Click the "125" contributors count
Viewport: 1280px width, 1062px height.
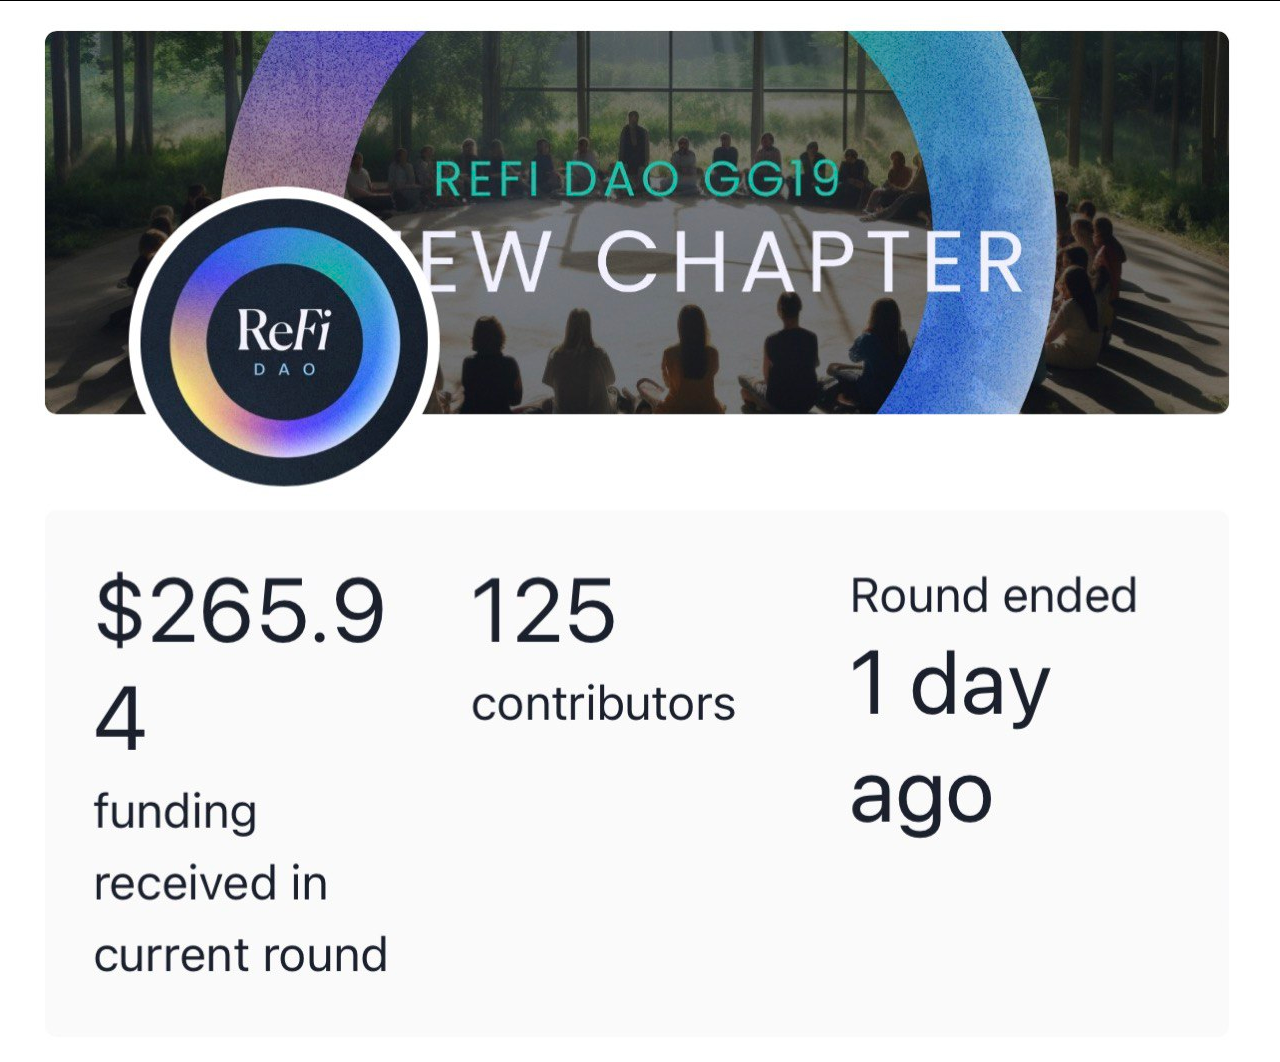[x=542, y=612]
